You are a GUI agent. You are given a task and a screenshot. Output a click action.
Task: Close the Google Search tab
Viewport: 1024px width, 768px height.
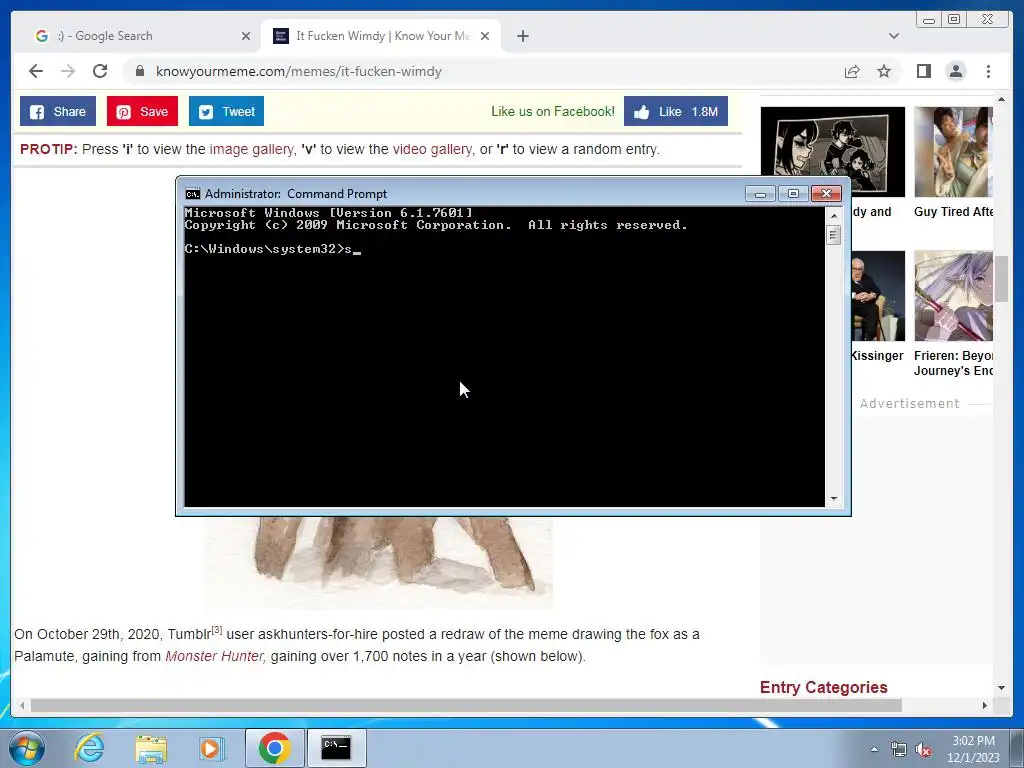tap(246, 36)
